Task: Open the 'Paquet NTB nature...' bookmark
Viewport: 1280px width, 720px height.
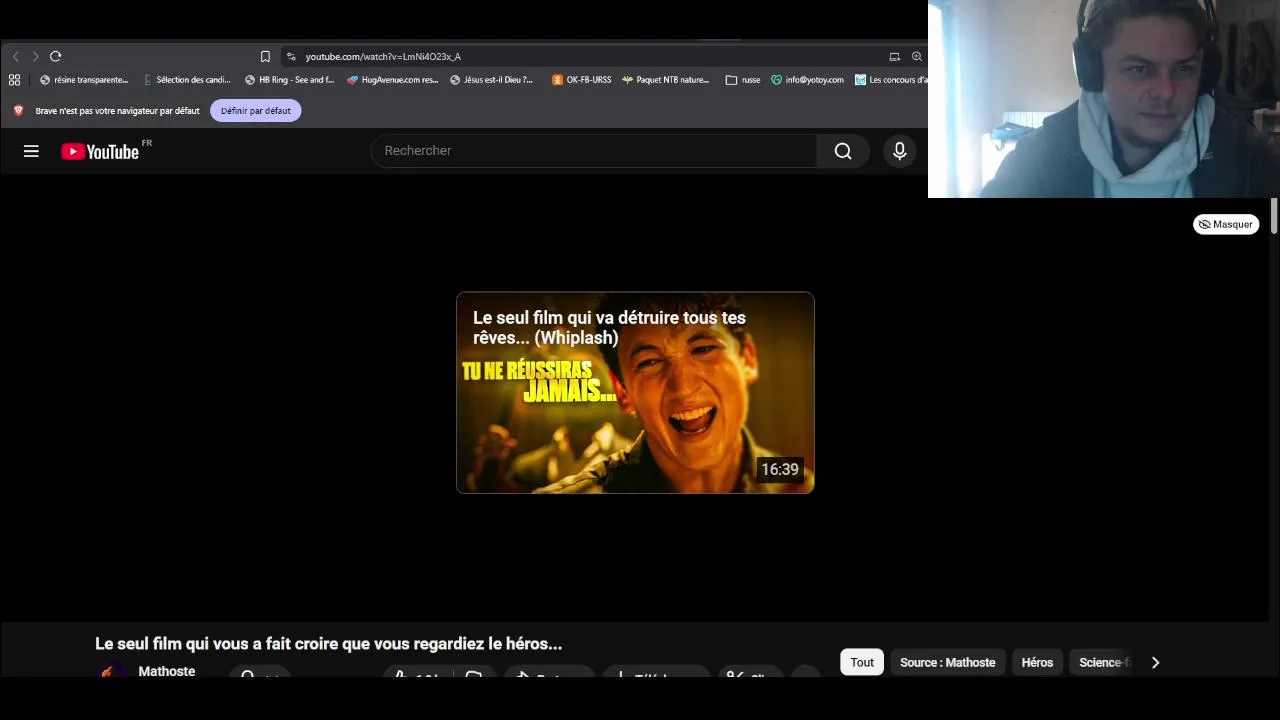Action: 666,80
